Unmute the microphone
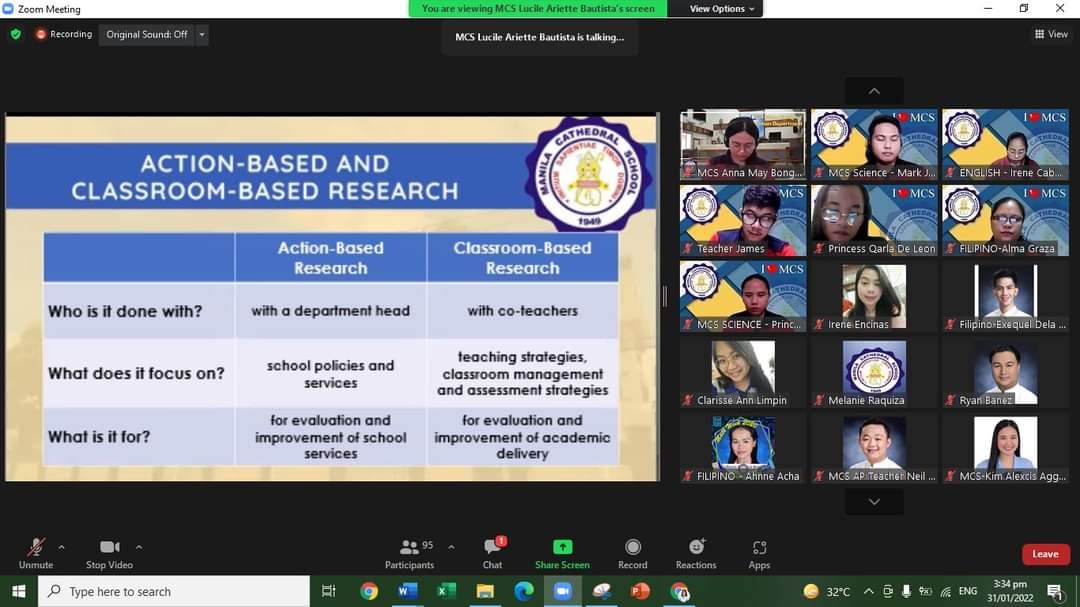1080x607 pixels. click(x=36, y=553)
